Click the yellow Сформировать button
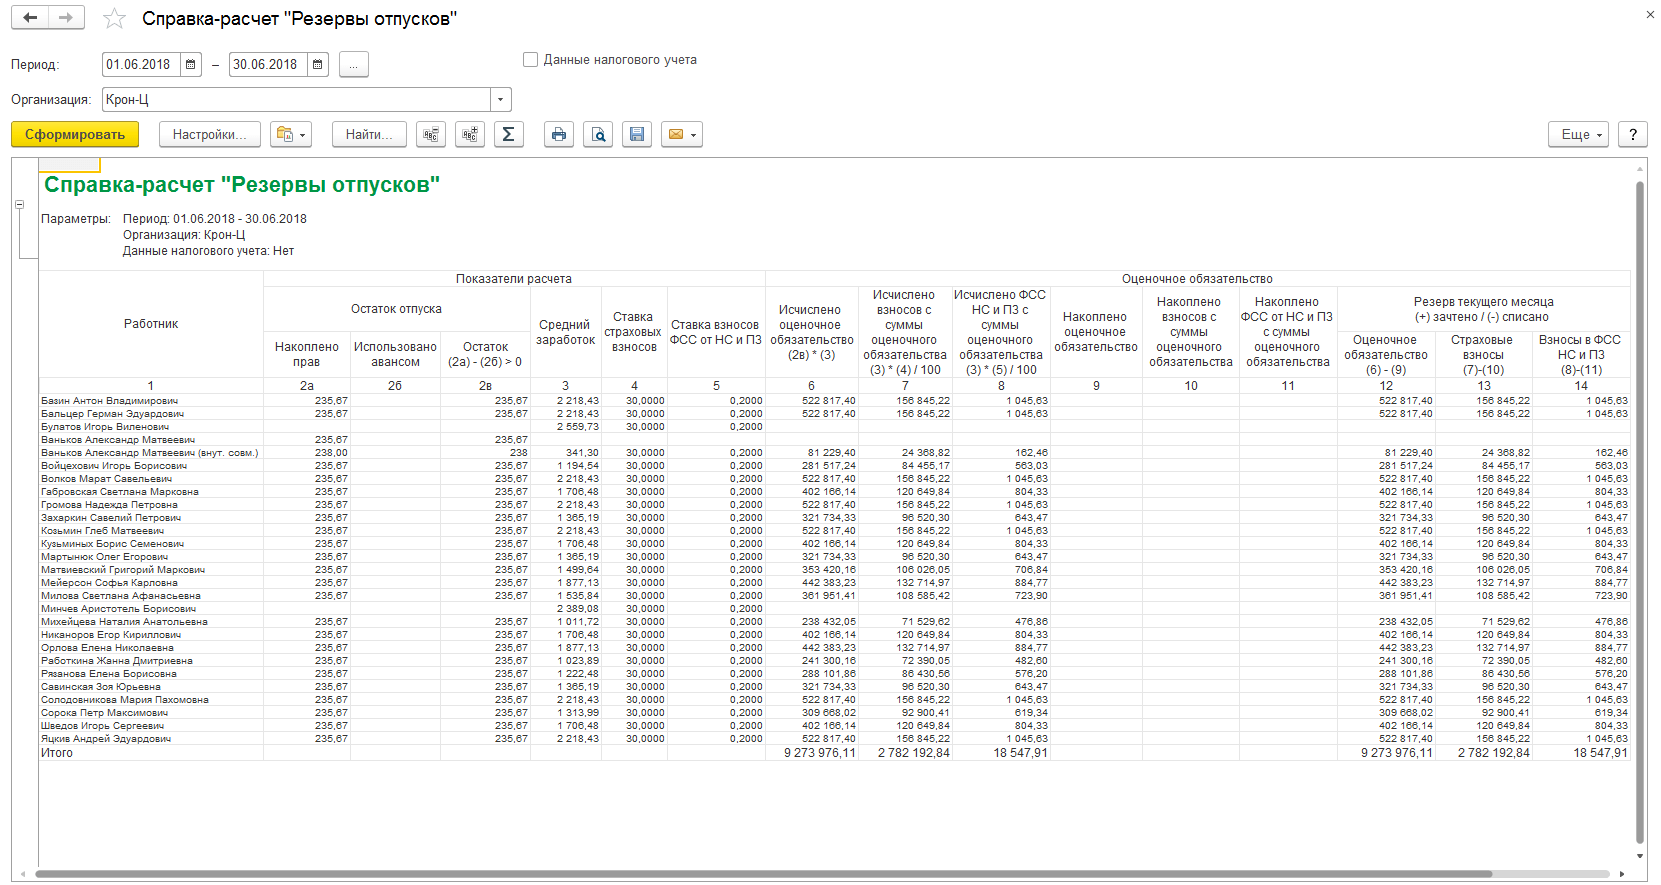 (x=75, y=134)
